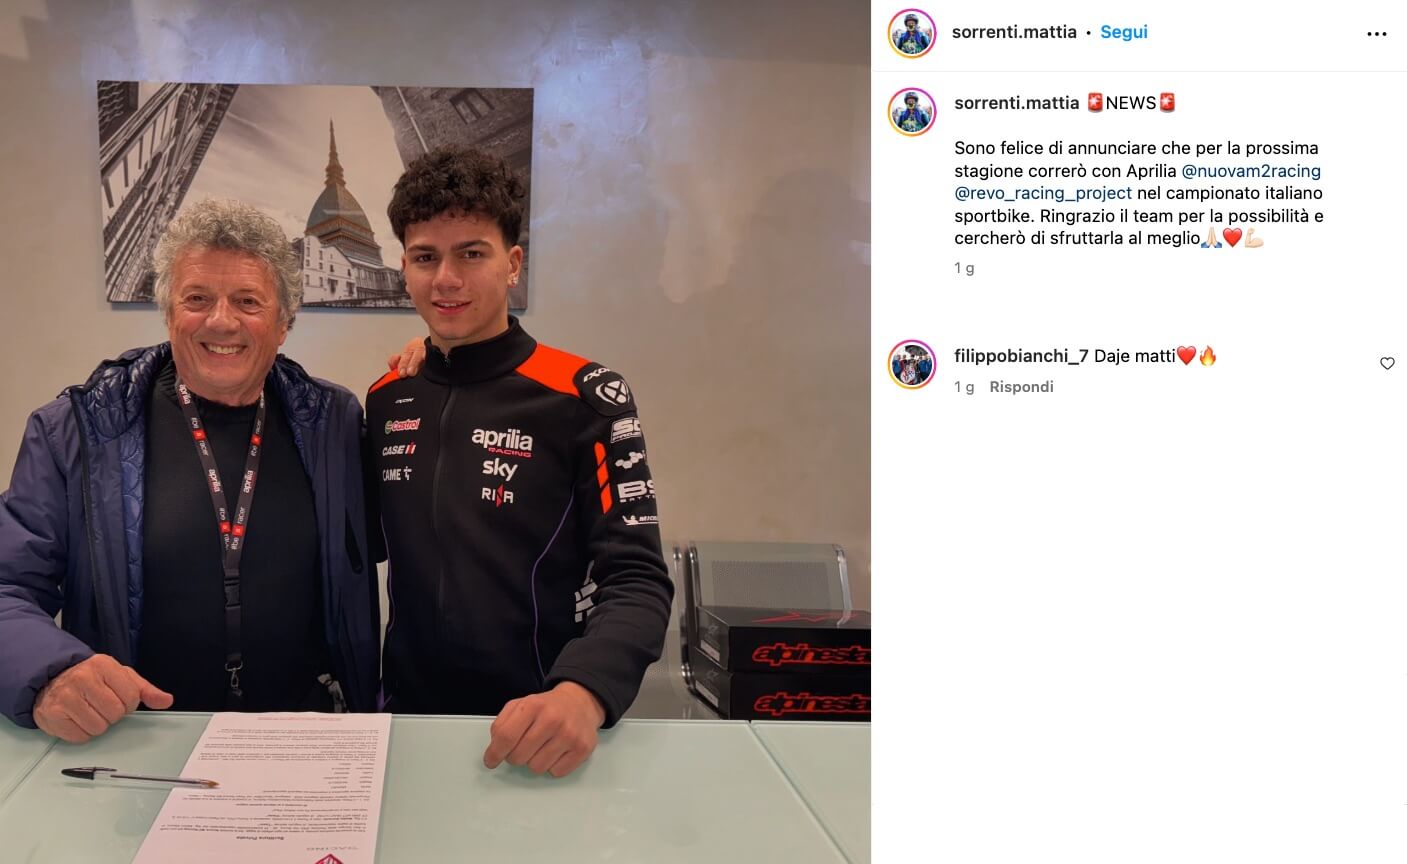Like filippobianchi_7's comment with heart icon
This screenshot has width=1407, height=864.
pos(1387,364)
